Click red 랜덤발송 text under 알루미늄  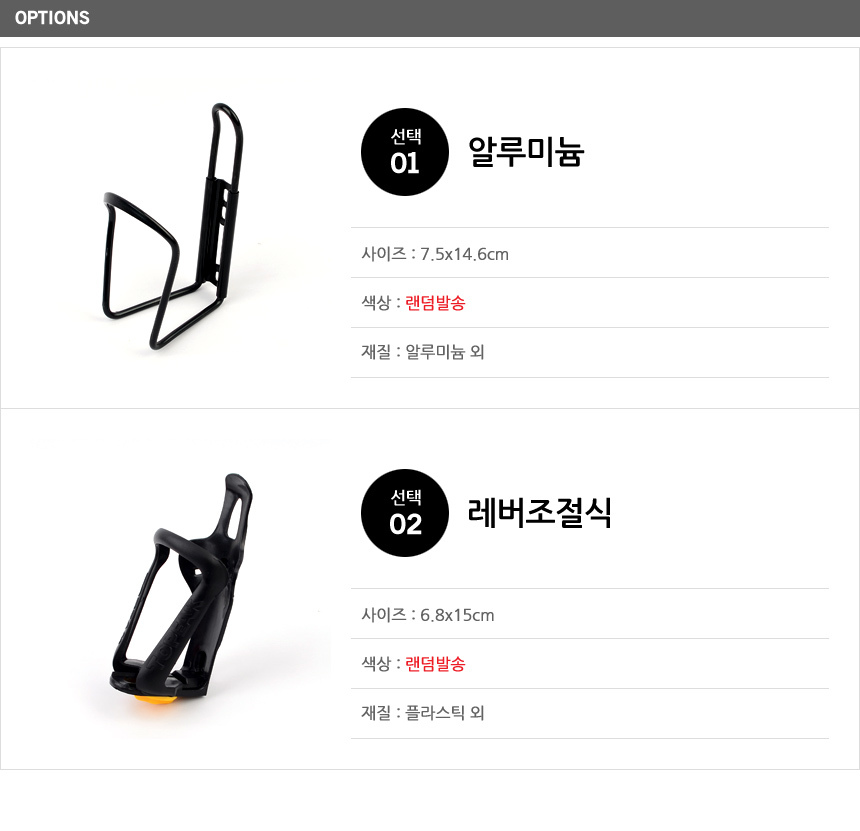[435, 303]
